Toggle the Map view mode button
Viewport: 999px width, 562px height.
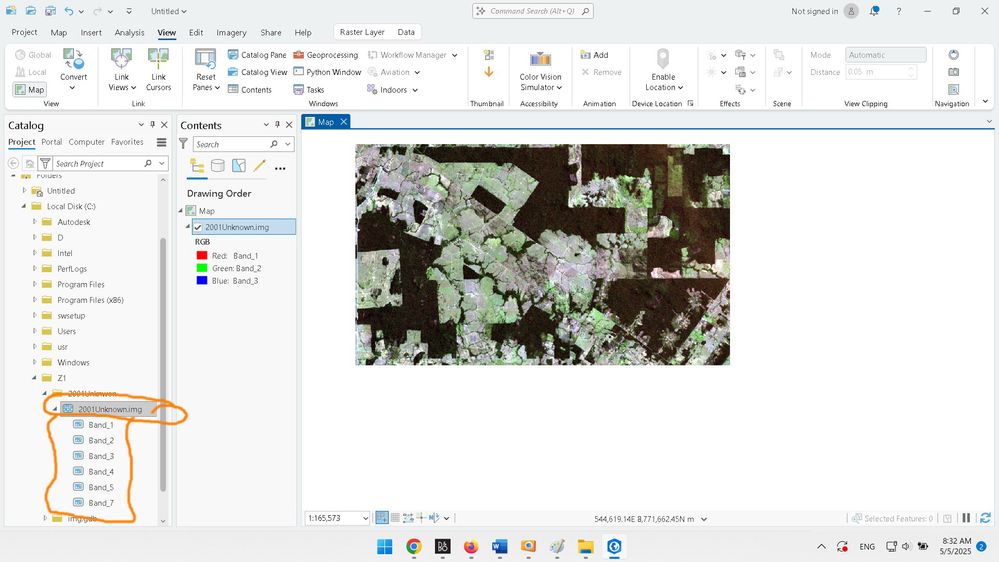click(x=30, y=89)
